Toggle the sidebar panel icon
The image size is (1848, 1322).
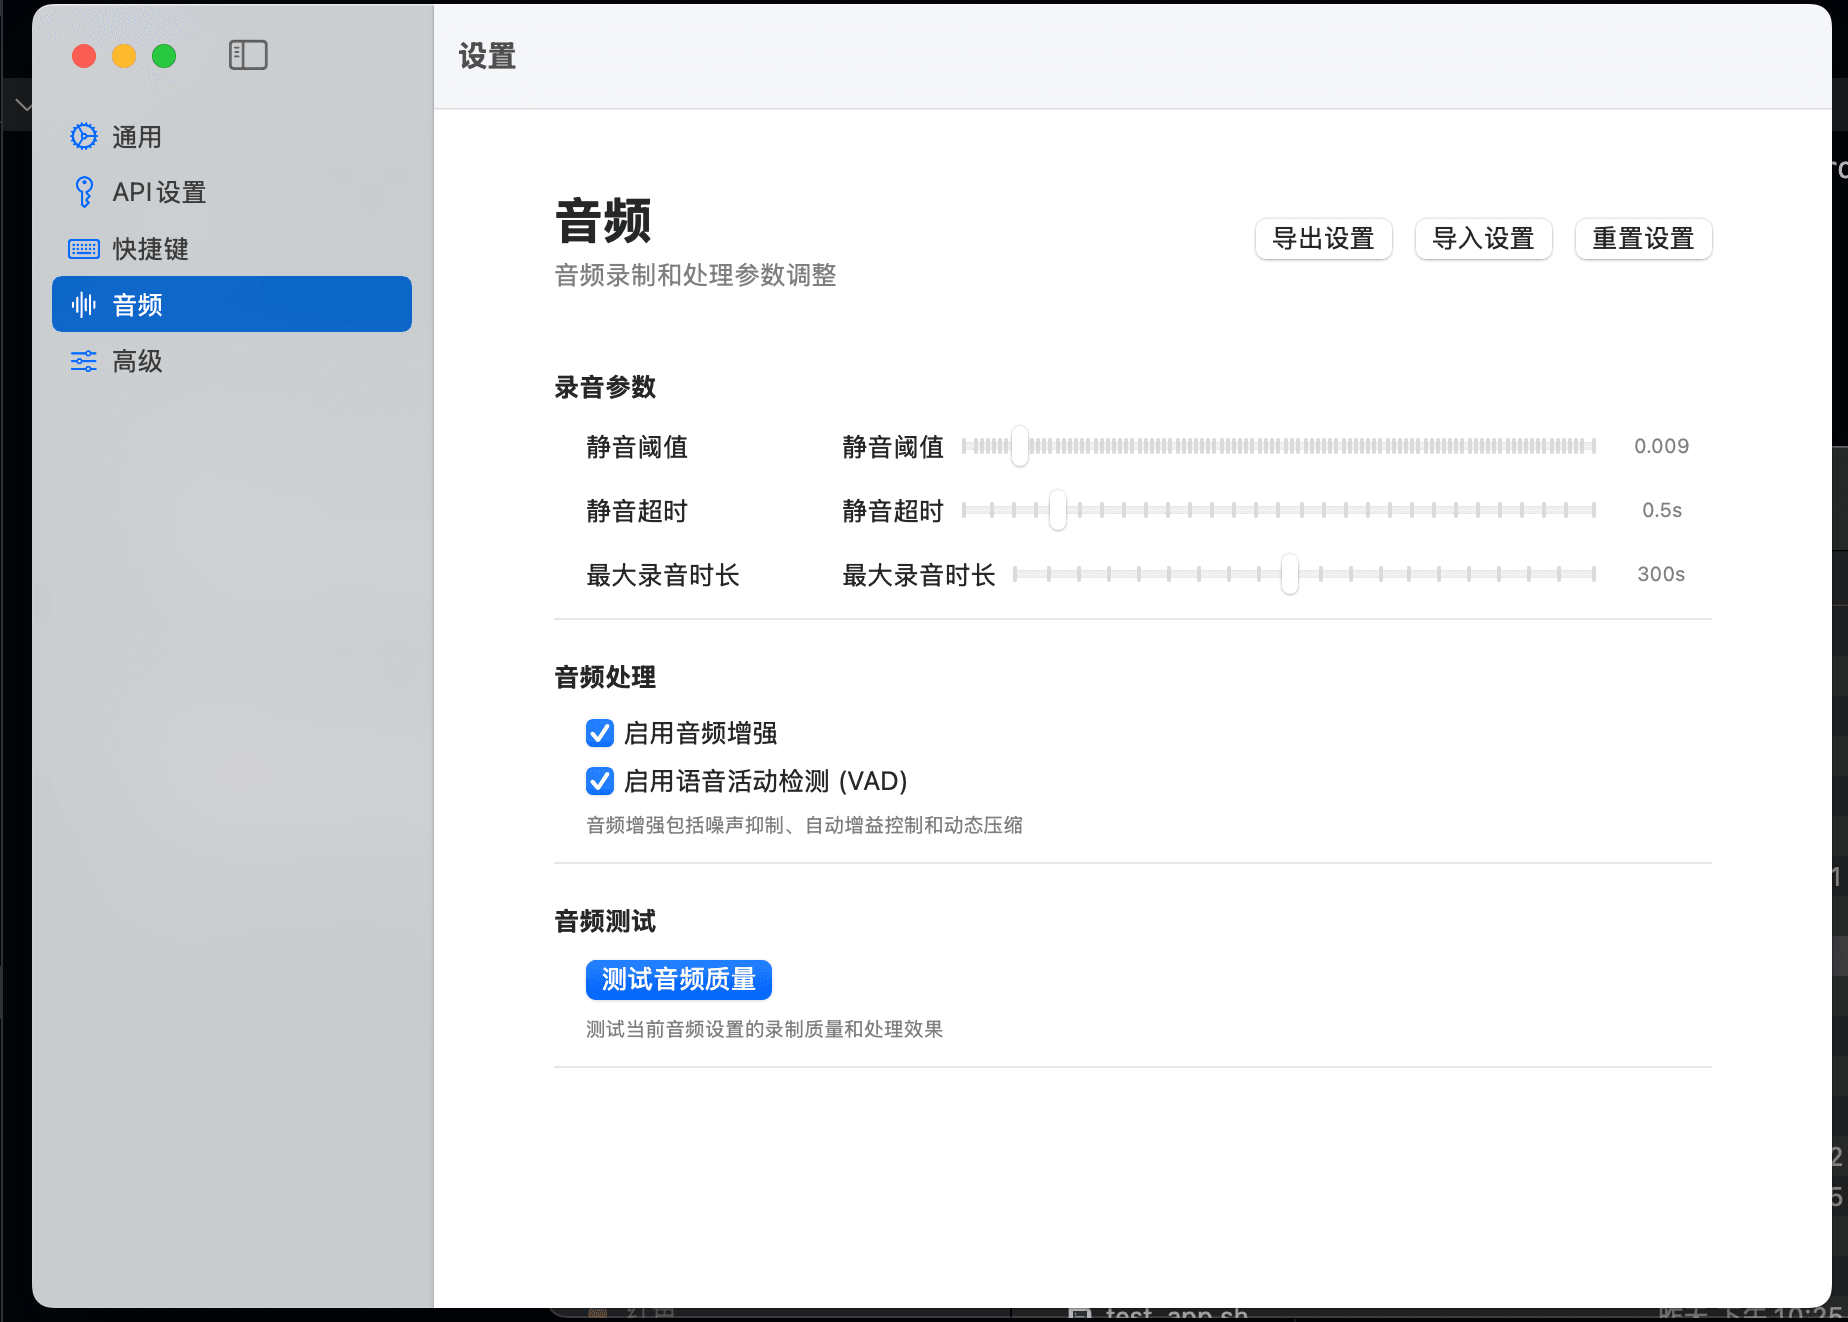click(x=248, y=55)
